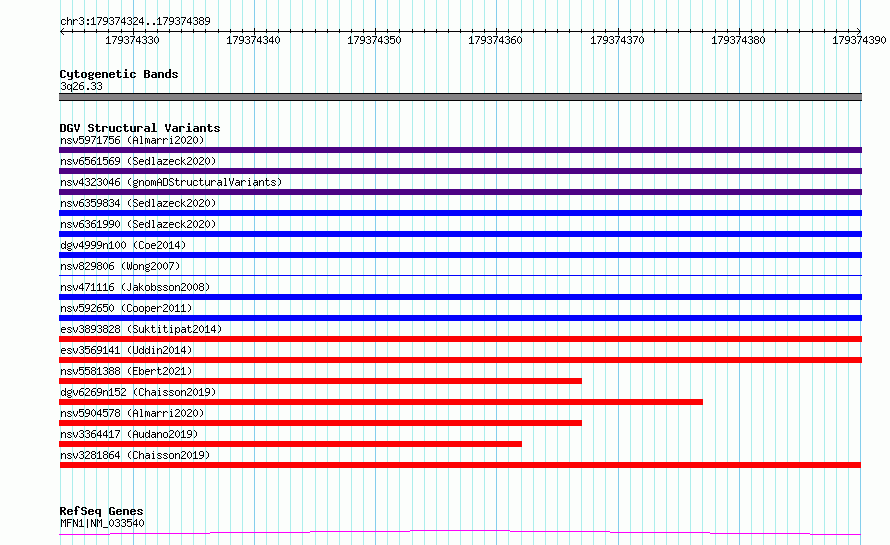Select the blue bar under dgv4999n100

coord(460,255)
